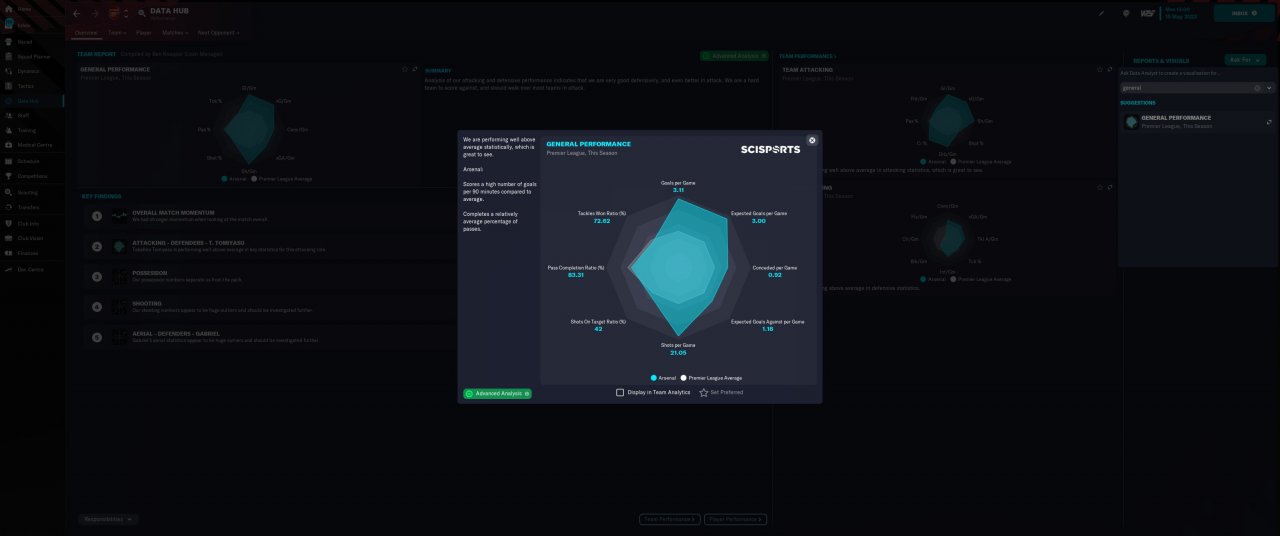
Task: Expand General Performance suggestion icon
Action: coord(1269,121)
